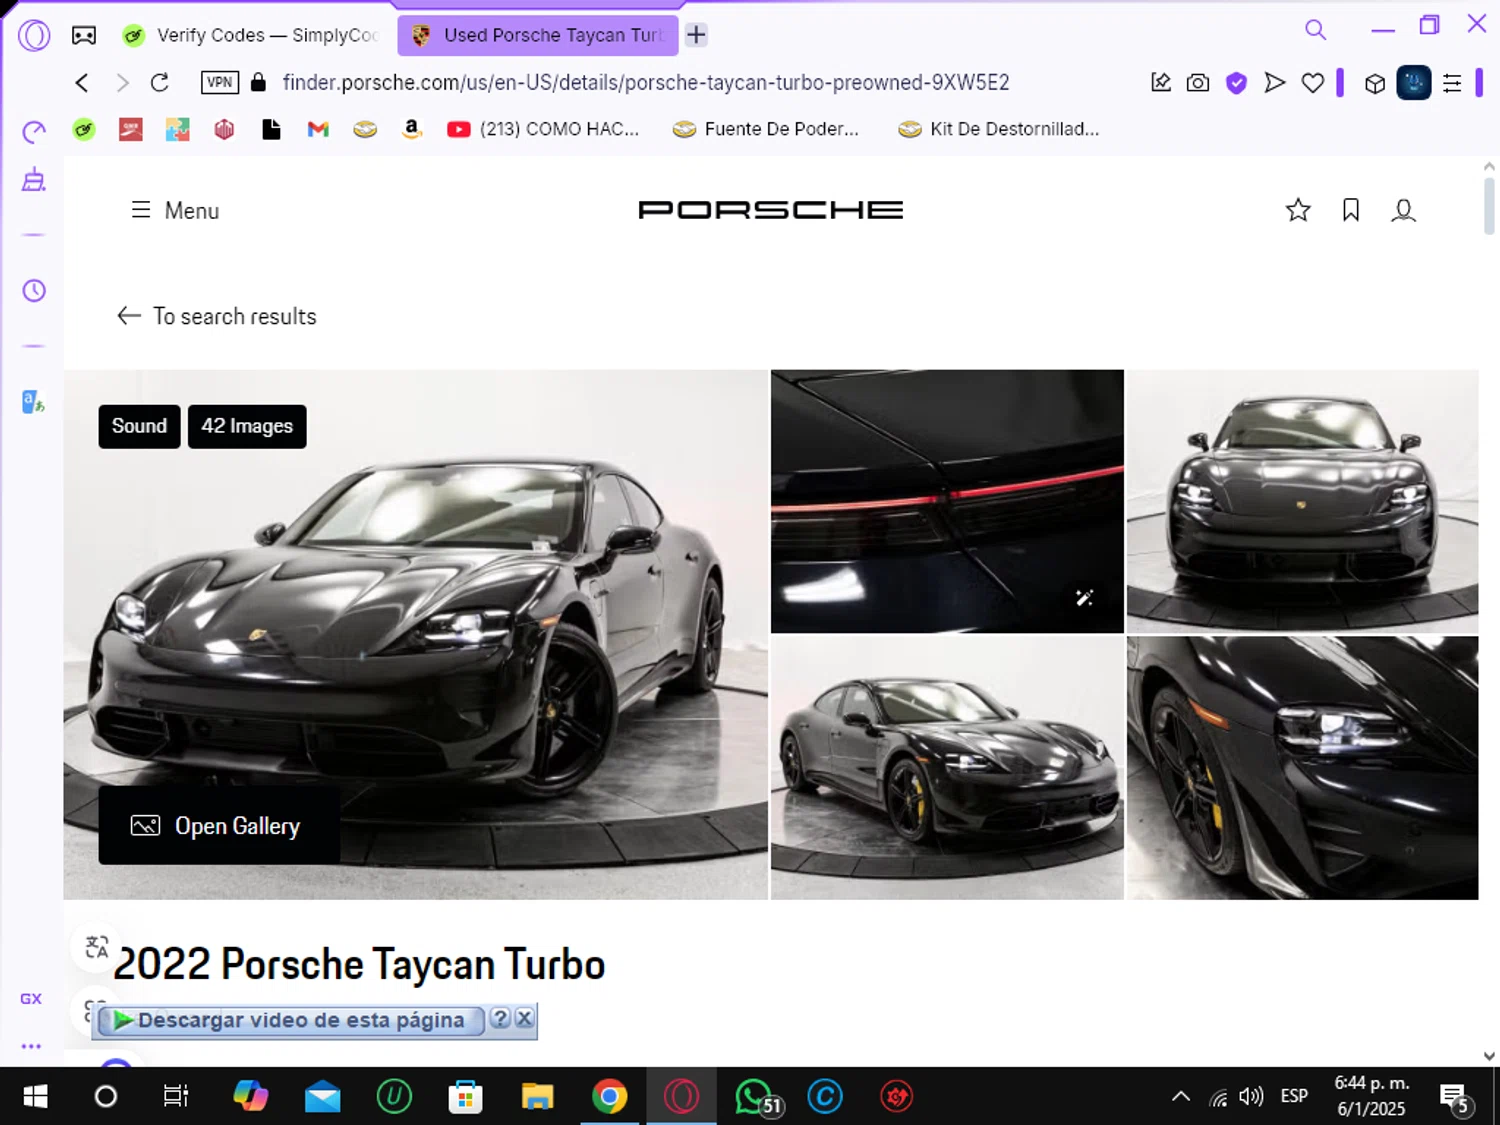The width and height of the screenshot is (1500, 1125).
Task: Click Descargar video de esta página button
Action: [290, 1020]
